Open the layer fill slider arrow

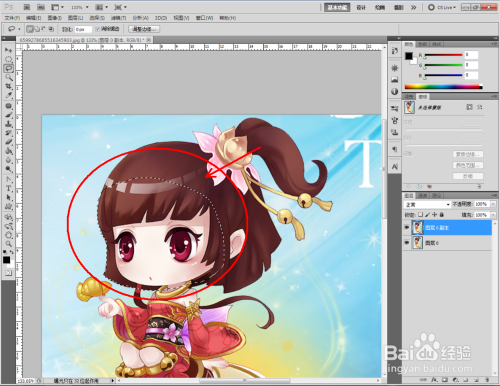[493, 215]
